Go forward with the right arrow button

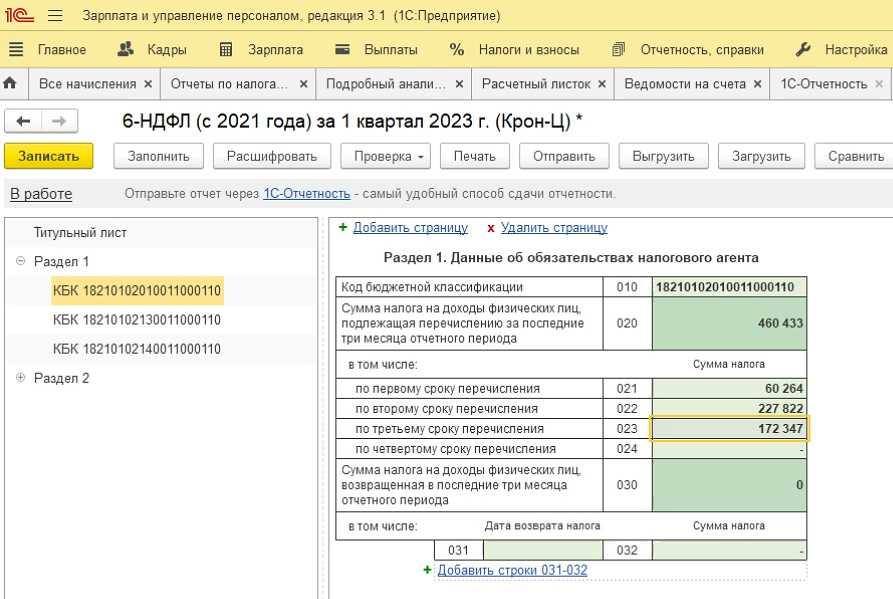click(x=59, y=121)
